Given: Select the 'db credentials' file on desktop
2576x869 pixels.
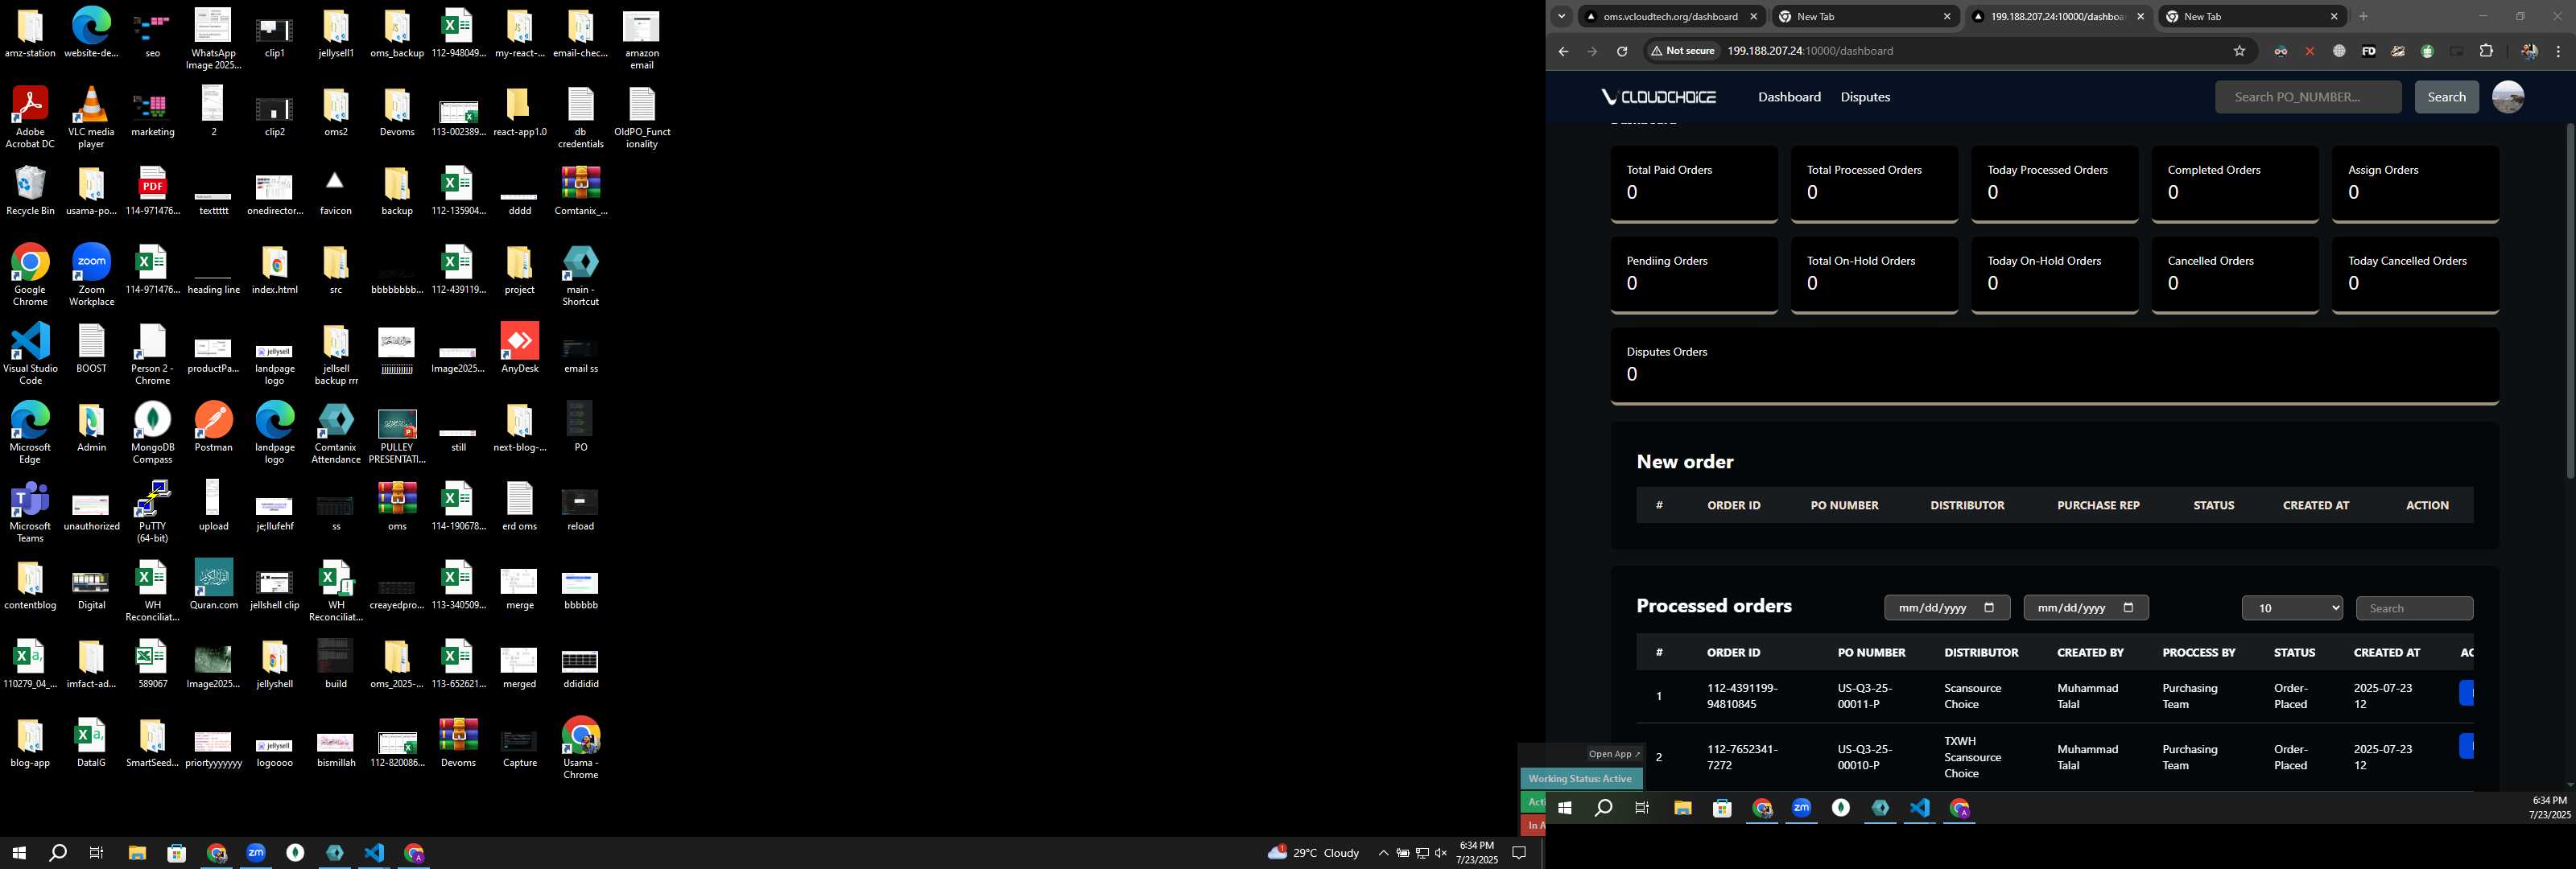Looking at the screenshot, I should (x=580, y=117).
